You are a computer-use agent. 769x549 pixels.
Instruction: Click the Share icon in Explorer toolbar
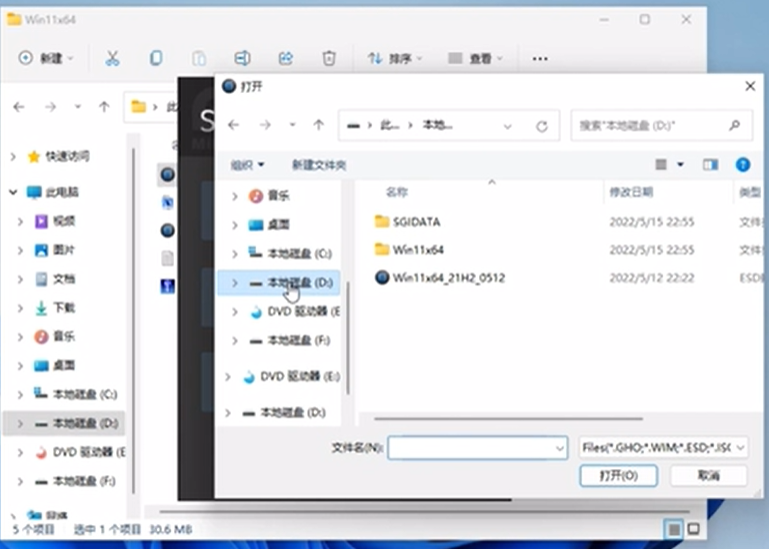pyautogui.click(x=285, y=58)
